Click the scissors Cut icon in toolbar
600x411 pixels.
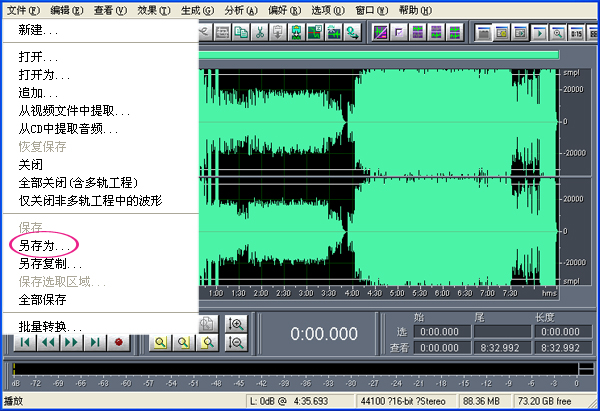[260, 33]
